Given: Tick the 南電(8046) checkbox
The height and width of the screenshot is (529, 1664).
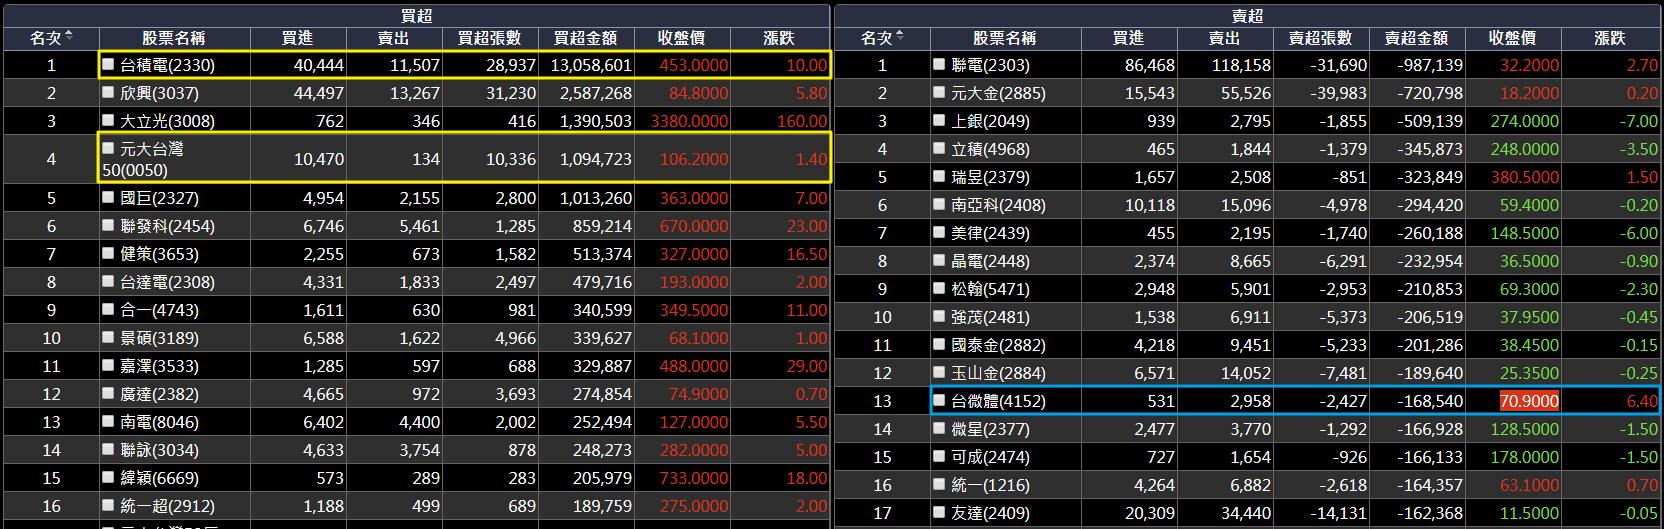Looking at the screenshot, I should [x=108, y=421].
